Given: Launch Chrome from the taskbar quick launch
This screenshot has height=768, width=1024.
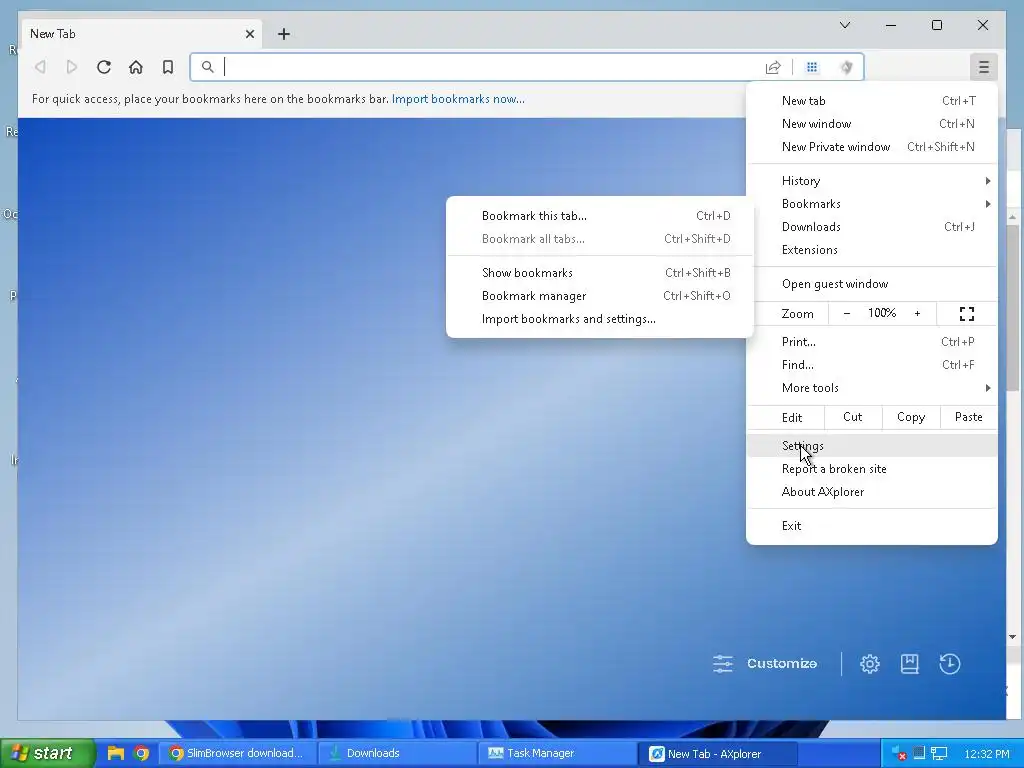Looking at the screenshot, I should point(141,753).
